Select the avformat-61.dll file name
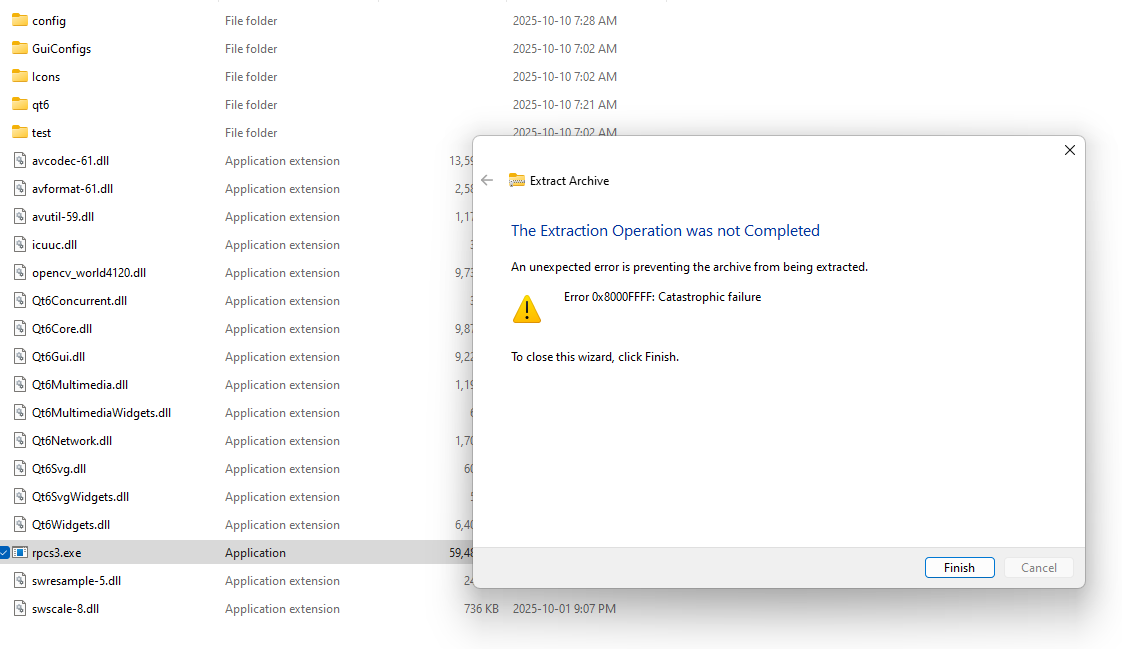The image size is (1122, 649). [x=72, y=188]
